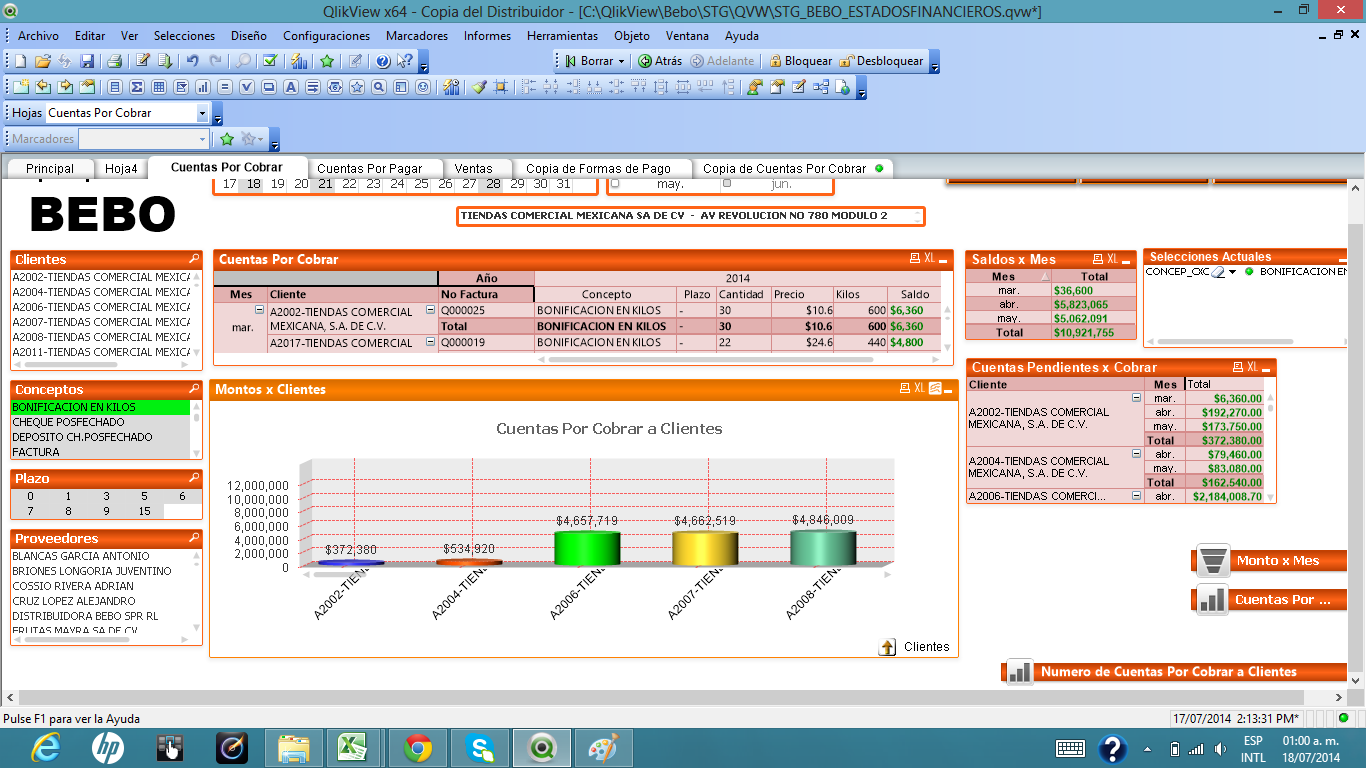
Task: Open Skype from the taskbar
Action: tap(480, 747)
